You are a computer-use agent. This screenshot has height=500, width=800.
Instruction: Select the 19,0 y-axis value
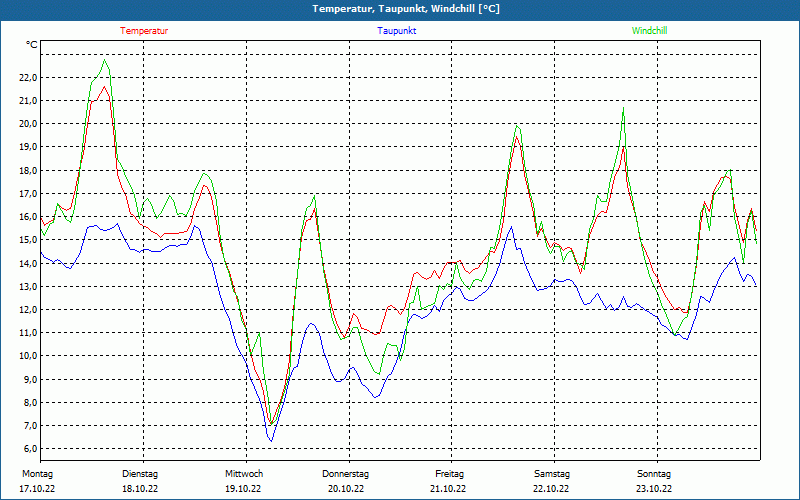[x=29, y=147]
